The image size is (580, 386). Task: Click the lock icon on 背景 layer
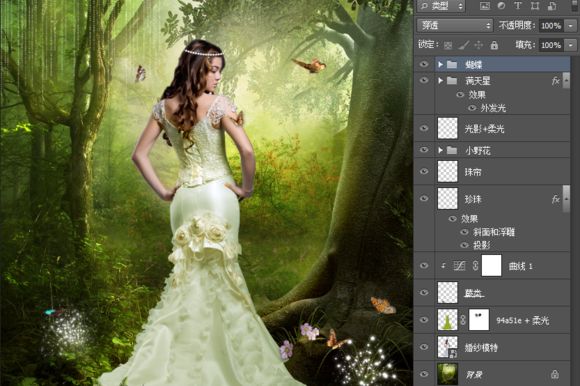pos(555,374)
